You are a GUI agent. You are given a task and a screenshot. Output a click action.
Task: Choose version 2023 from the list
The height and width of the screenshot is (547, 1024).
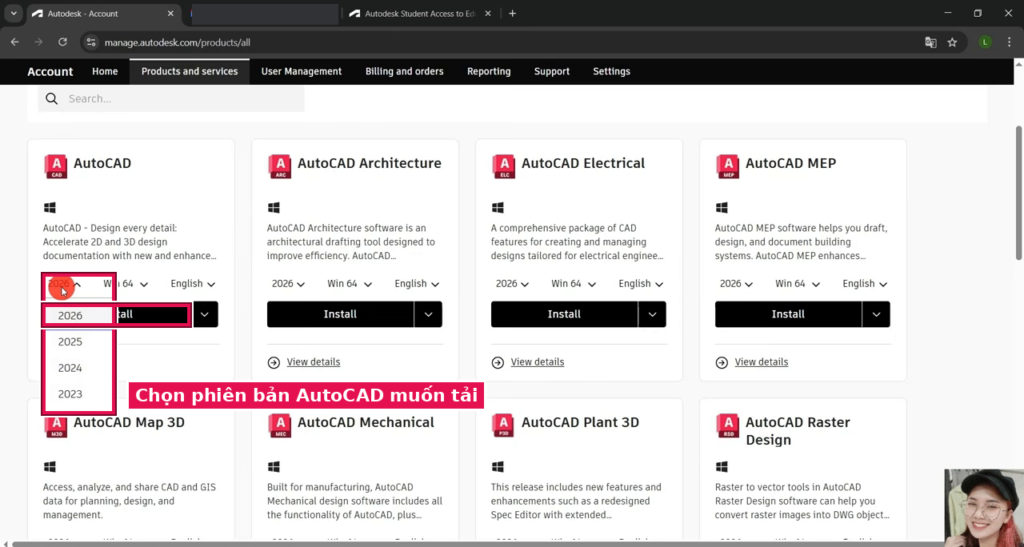pyautogui.click(x=78, y=394)
